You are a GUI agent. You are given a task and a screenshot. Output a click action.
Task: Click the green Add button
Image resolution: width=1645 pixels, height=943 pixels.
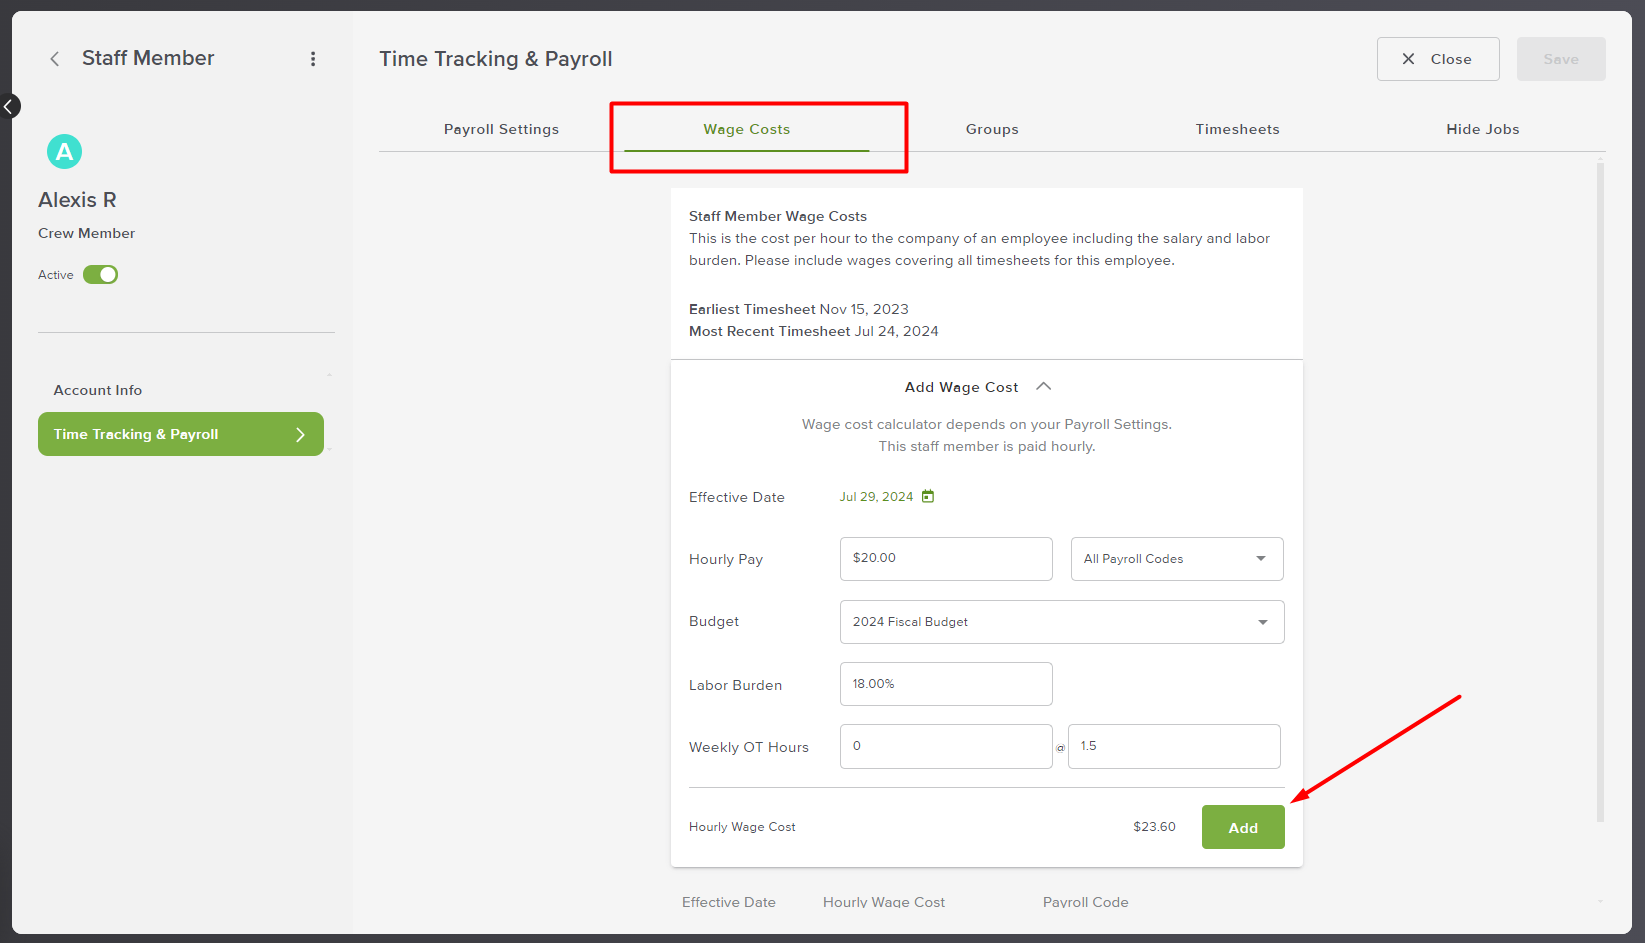pyautogui.click(x=1243, y=827)
